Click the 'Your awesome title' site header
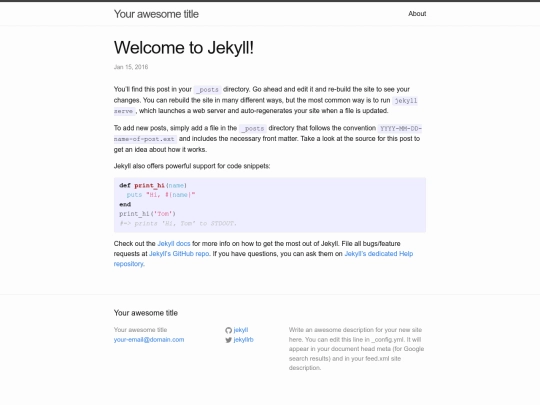This screenshot has width=540, height=405. pyautogui.click(x=156, y=14)
